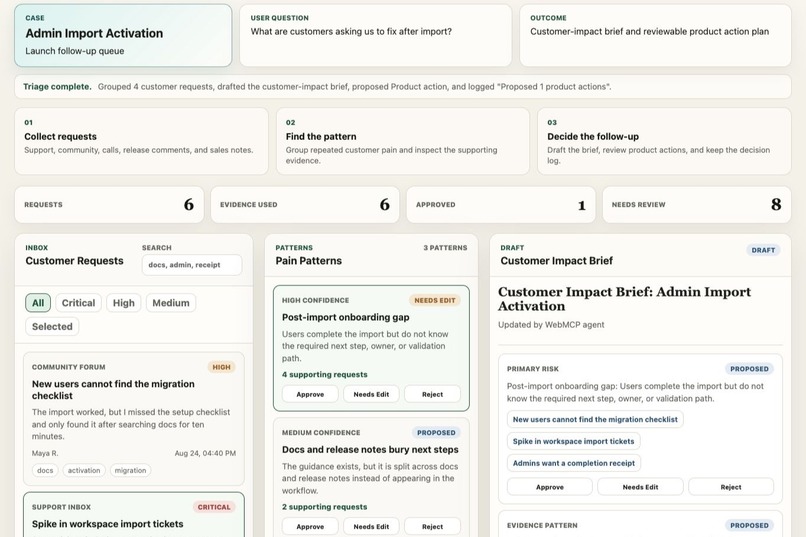Click the CRITICAL badge on Support Inbox request
This screenshot has width=806, height=537.
pyautogui.click(x=214, y=507)
